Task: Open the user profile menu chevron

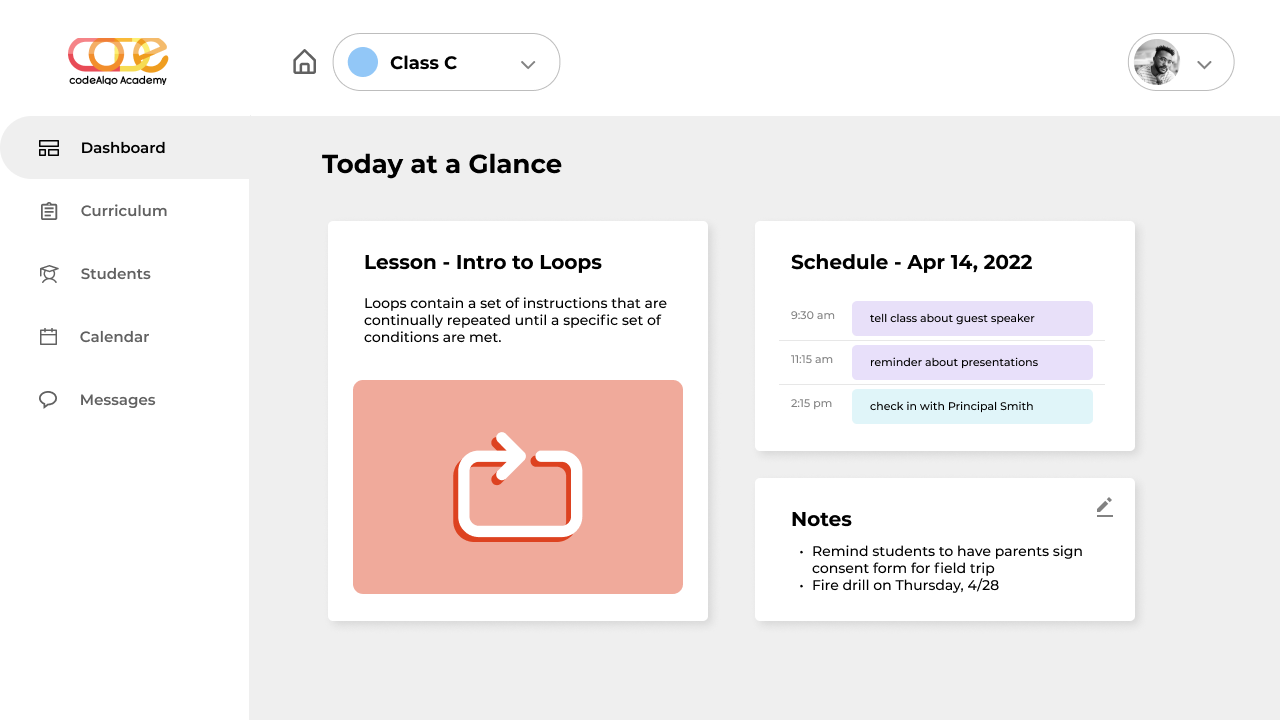Action: coord(1204,64)
